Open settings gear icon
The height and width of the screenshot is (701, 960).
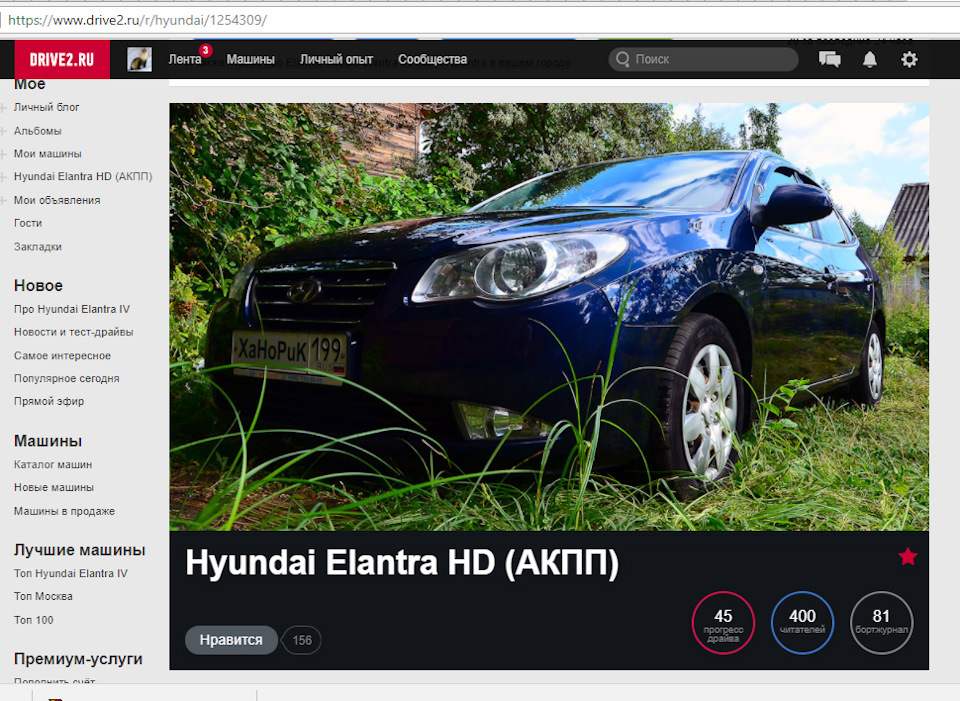(909, 59)
